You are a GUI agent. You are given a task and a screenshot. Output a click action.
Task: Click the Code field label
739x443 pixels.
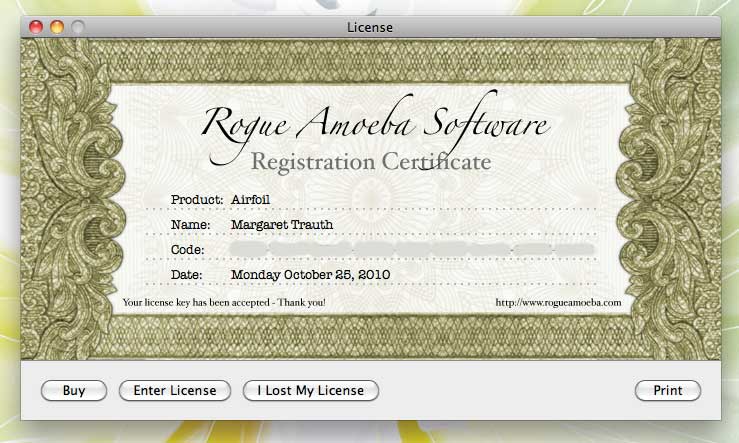(x=188, y=249)
